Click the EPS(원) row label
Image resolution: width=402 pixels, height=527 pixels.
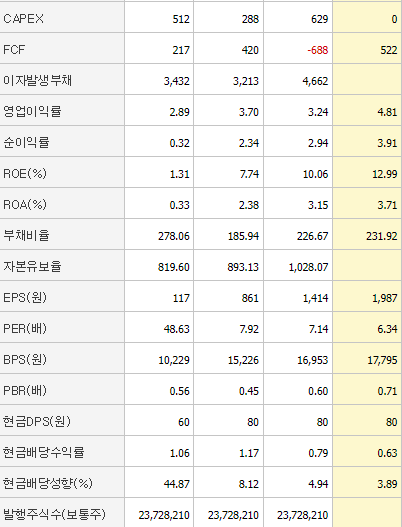tap(25, 297)
